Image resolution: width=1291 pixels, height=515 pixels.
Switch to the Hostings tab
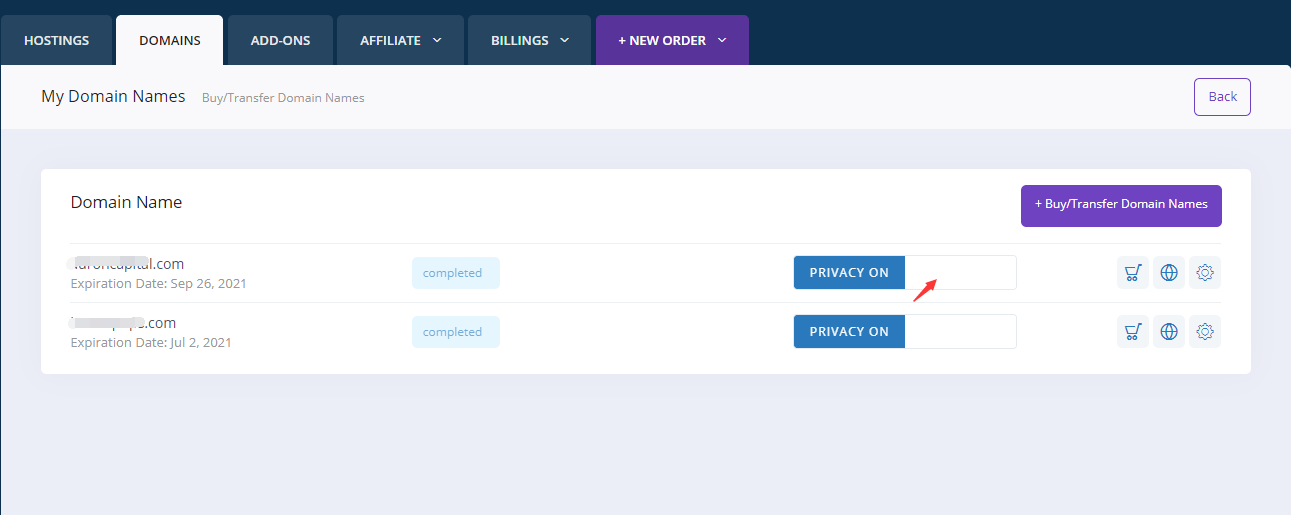(56, 41)
